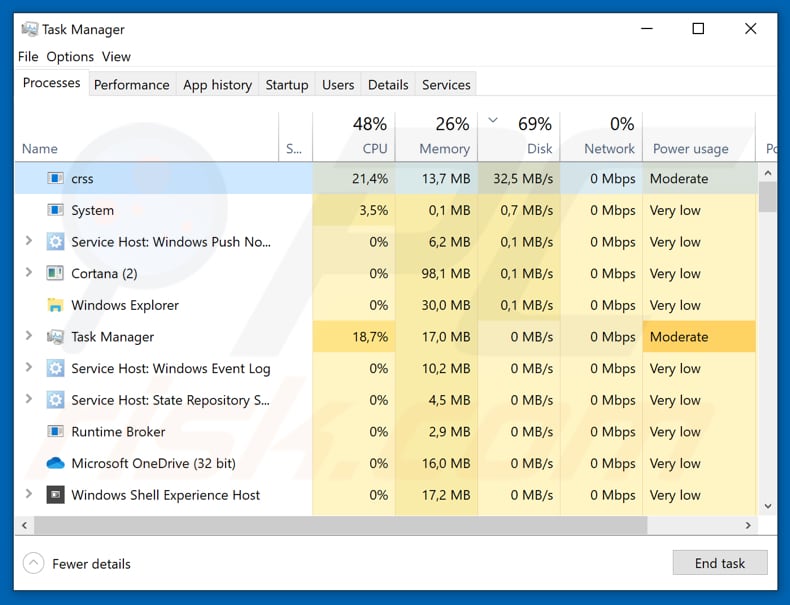This screenshot has height=605, width=790.
Task: Click the Windows Shell Experience Host icon
Action: tap(55, 495)
